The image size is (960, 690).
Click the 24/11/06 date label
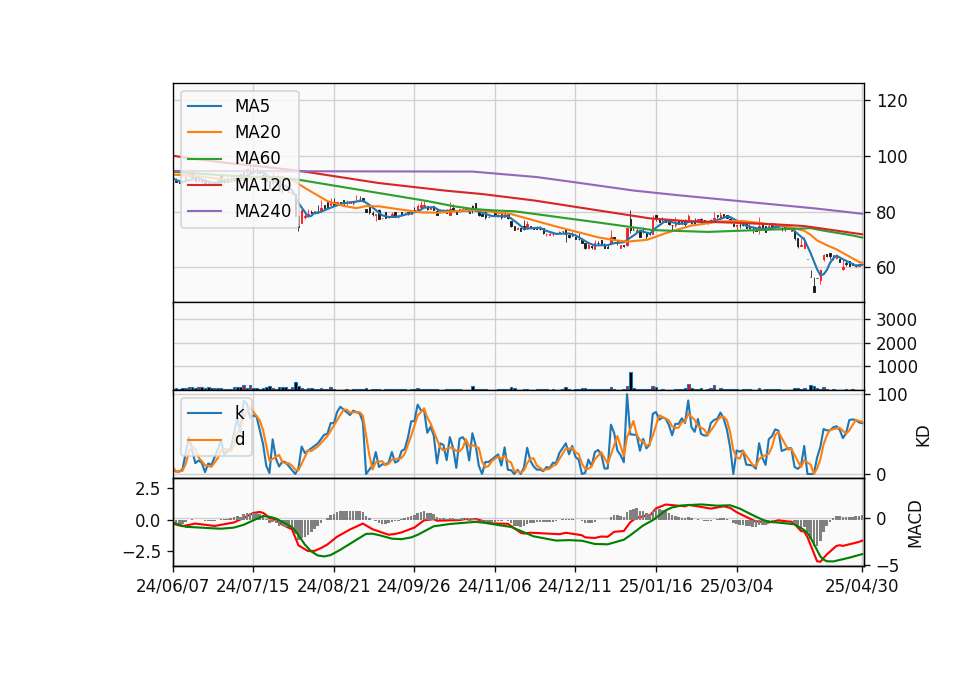[x=495, y=586]
